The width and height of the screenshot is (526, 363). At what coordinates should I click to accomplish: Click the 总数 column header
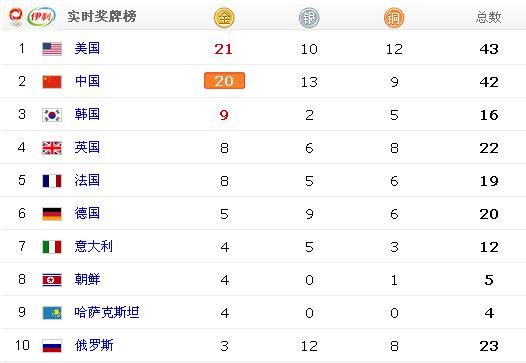[488, 17]
